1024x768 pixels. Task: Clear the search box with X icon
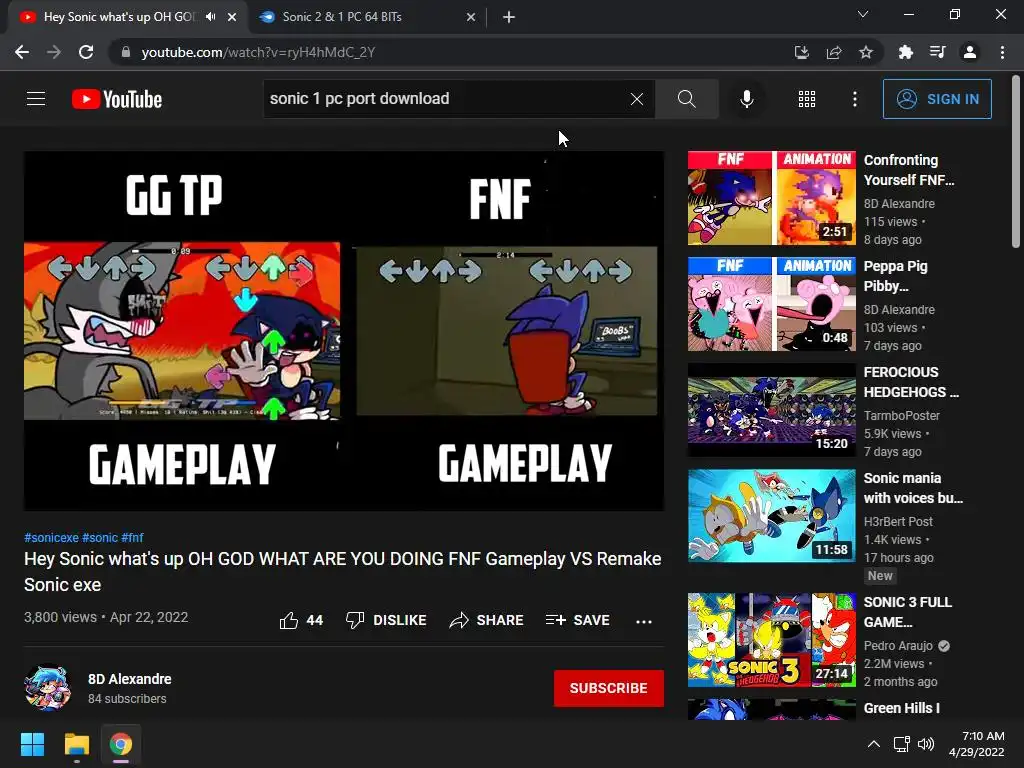point(637,99)
